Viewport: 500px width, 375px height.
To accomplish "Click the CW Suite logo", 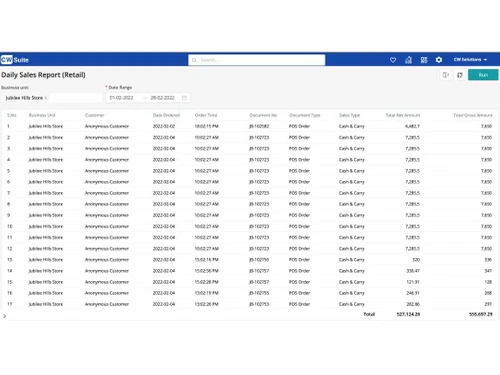I will click(x=15, y=60).
